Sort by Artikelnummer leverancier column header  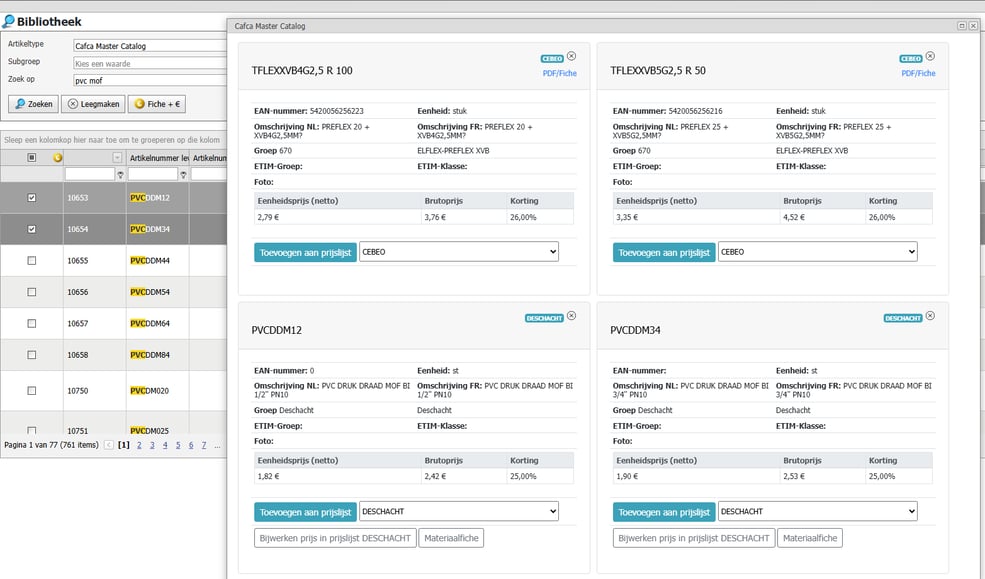pos(159,158)
